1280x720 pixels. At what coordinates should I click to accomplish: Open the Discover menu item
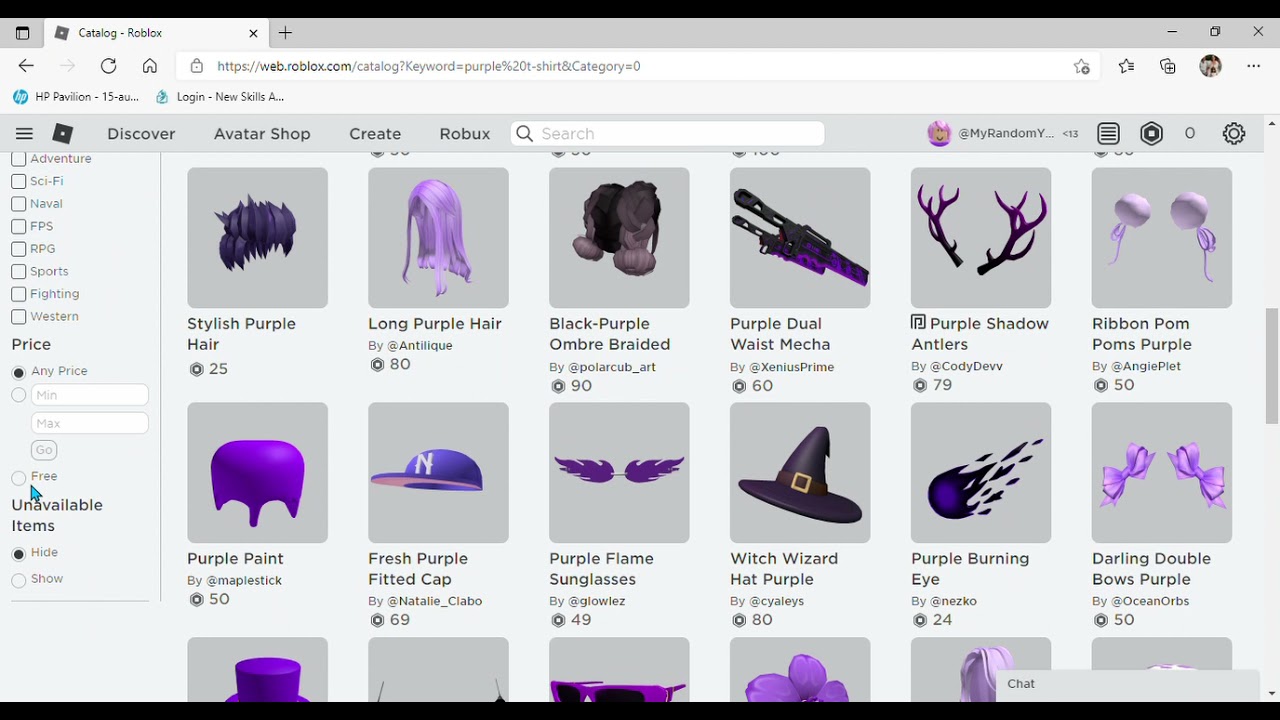click(x=141, y=134)
